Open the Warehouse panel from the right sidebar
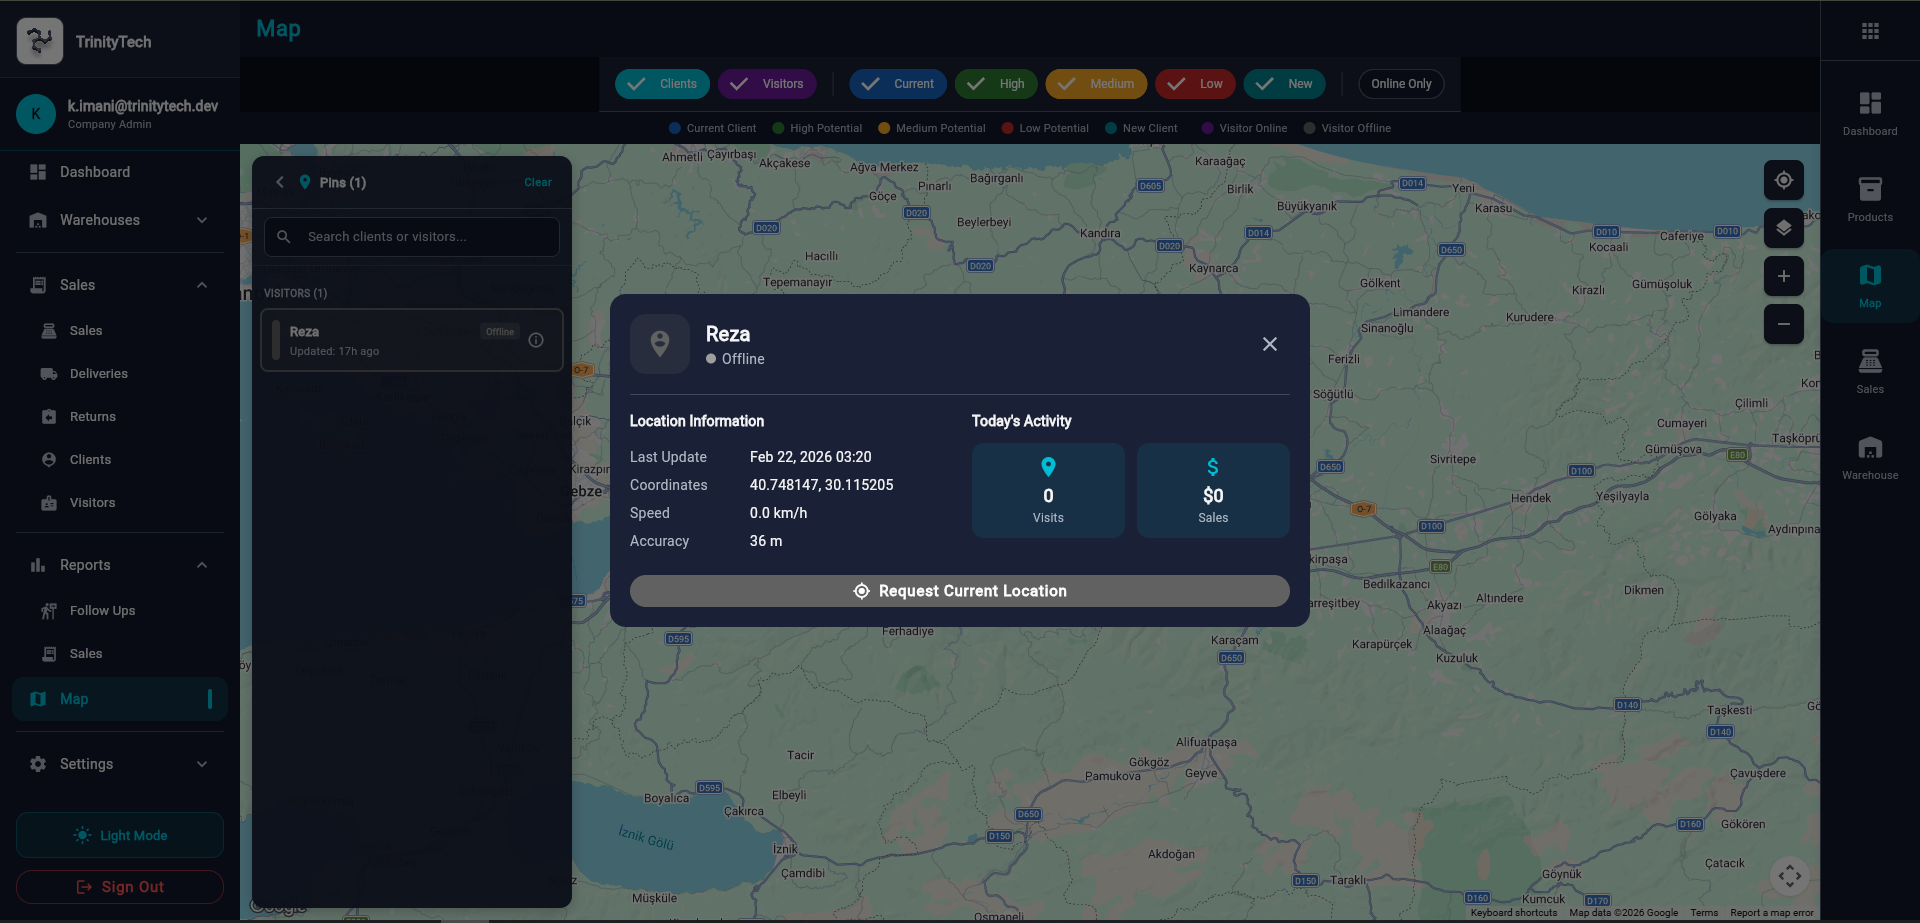Image resolution: width=1920 pixels, height=923 pixels. pos(1869,454)
